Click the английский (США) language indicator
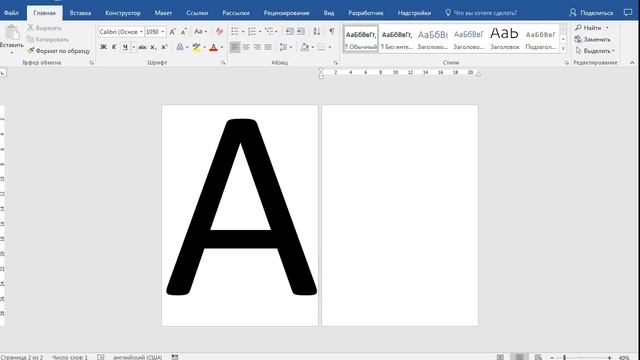This screenshot has height=360, width=640. (138, 357)
